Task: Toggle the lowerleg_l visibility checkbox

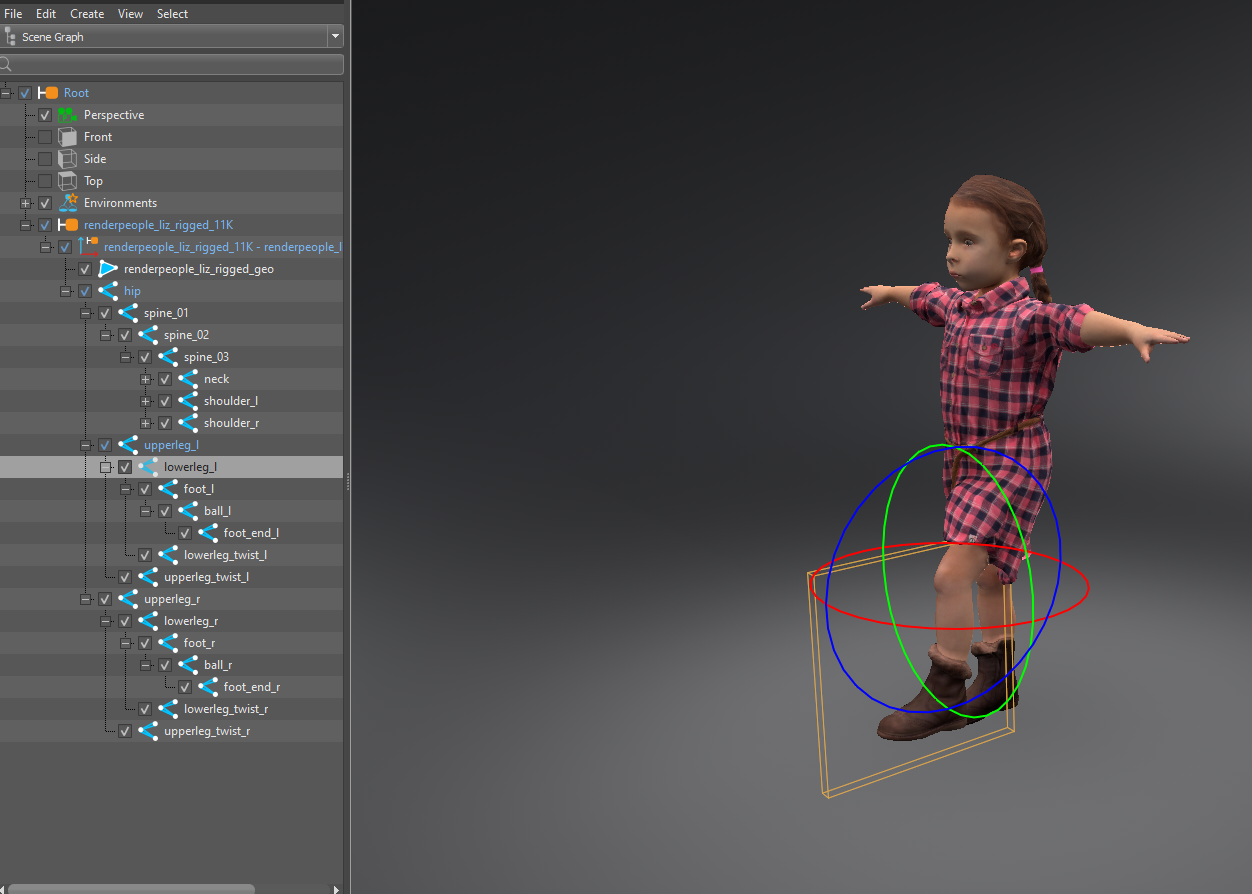Action: tap(125, 466)
